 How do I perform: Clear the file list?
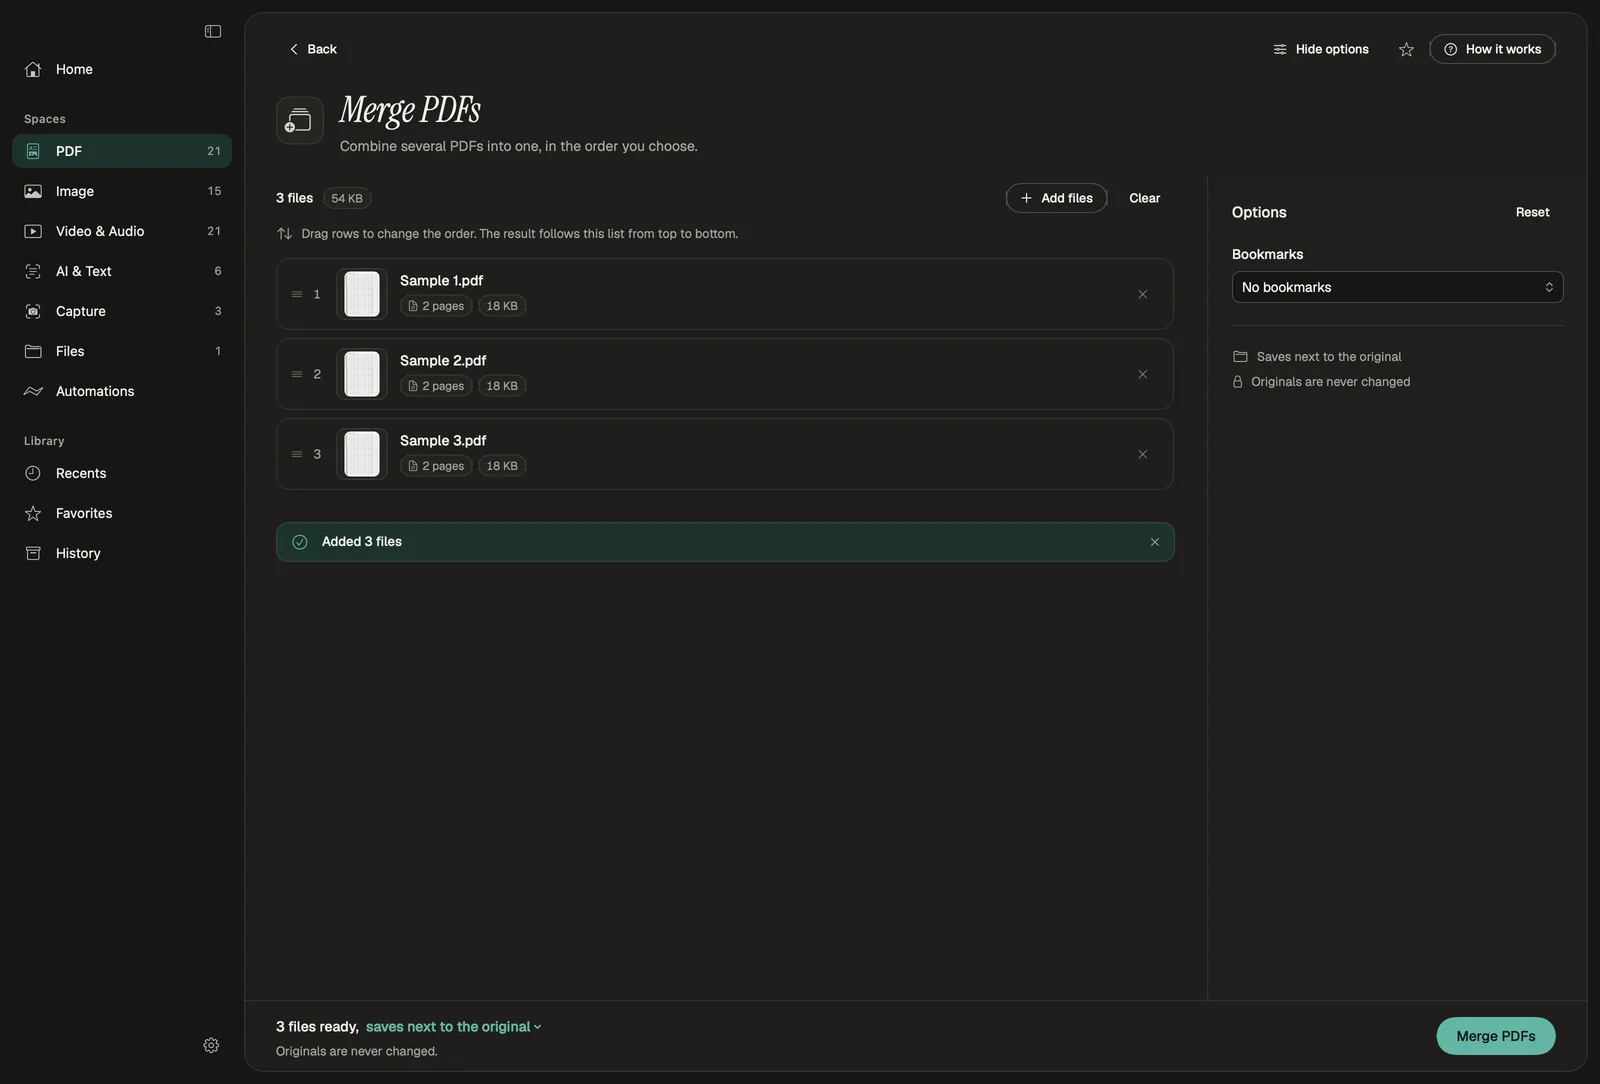pos(1144,198)
